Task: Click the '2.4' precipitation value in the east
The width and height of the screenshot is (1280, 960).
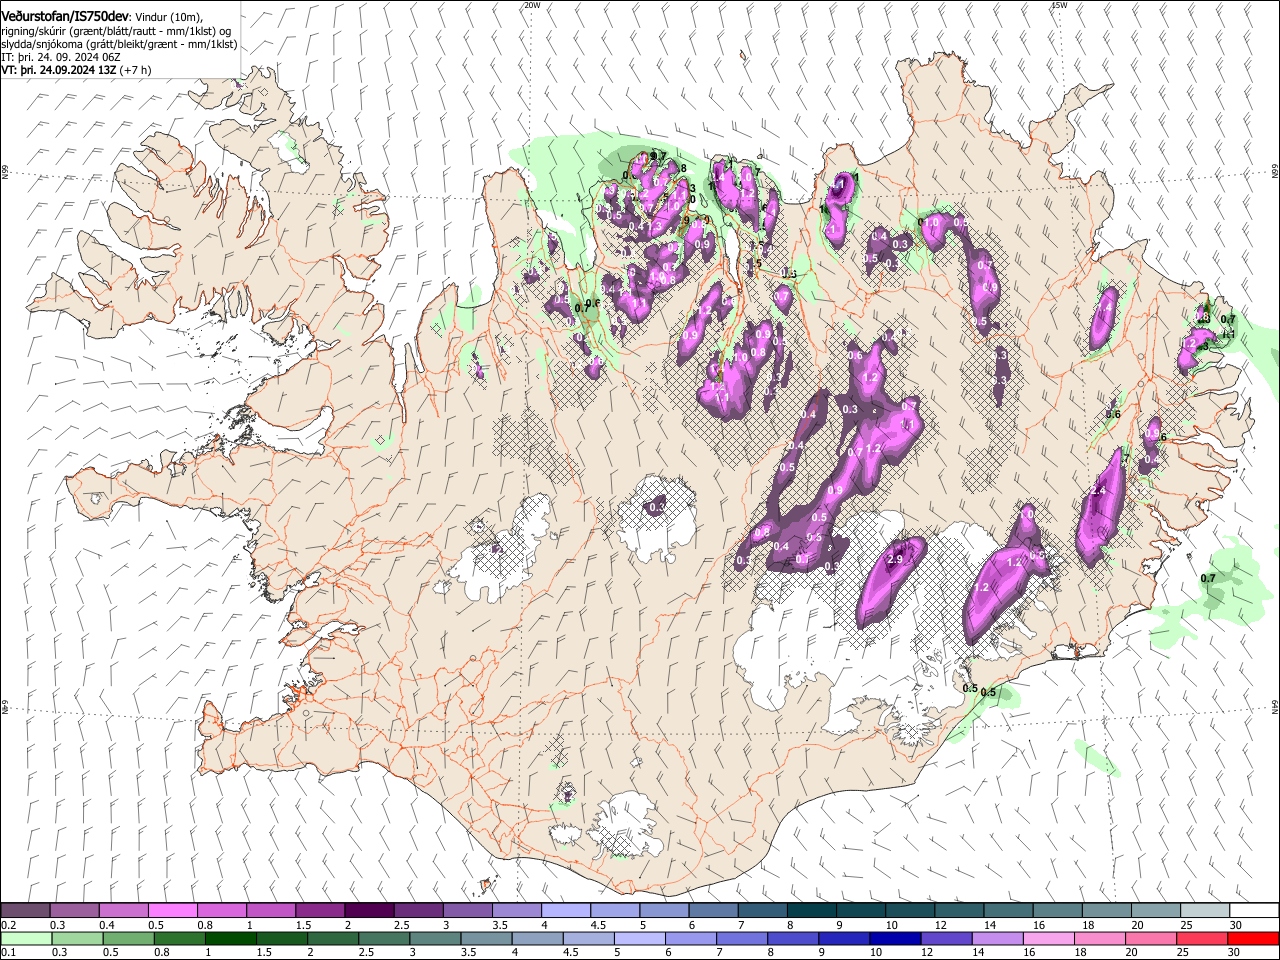Action: (x=1099, y=491)
